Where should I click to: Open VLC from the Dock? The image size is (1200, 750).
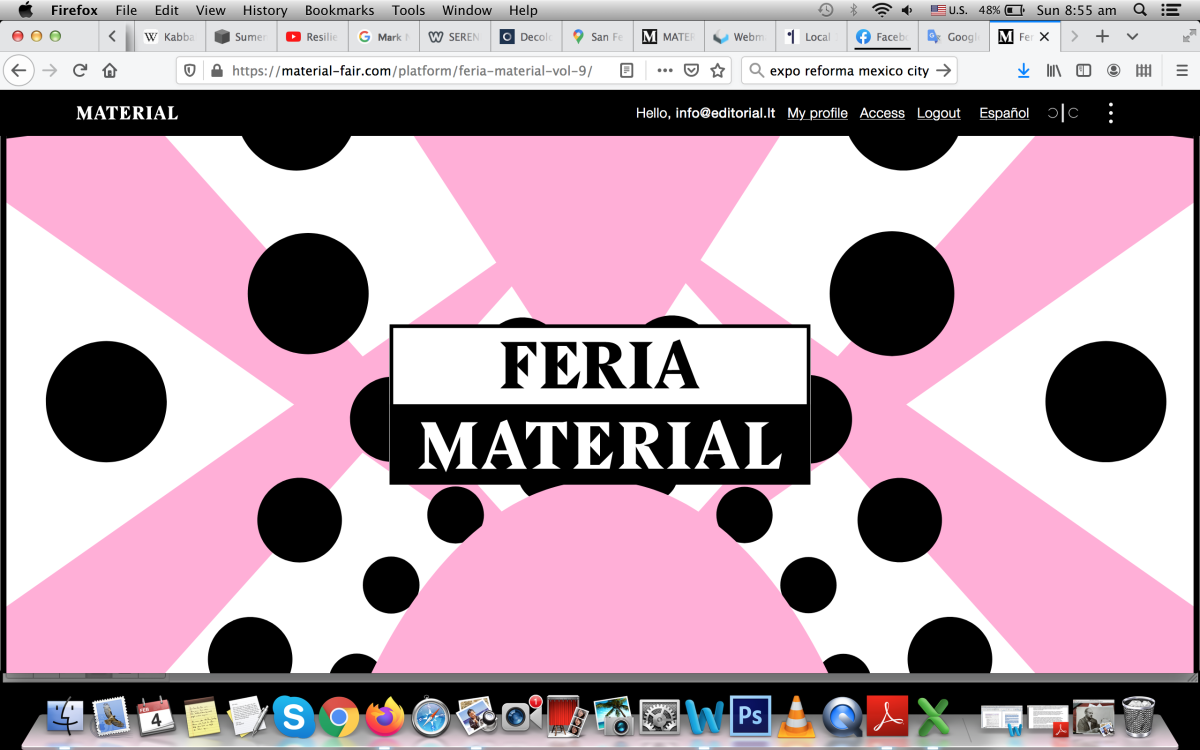tap(796, 716)
